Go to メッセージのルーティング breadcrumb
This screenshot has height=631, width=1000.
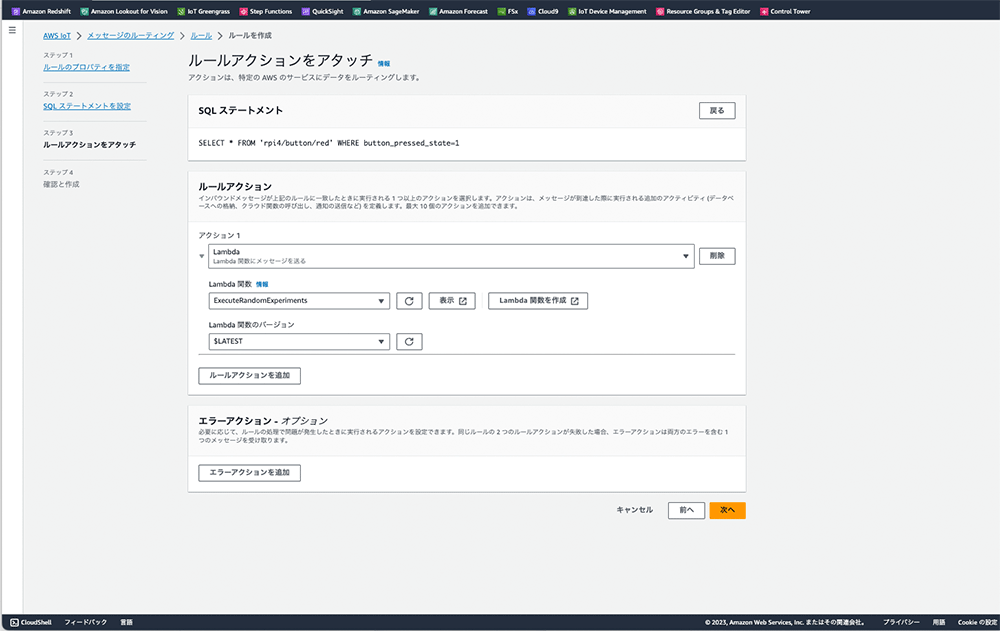130,36
